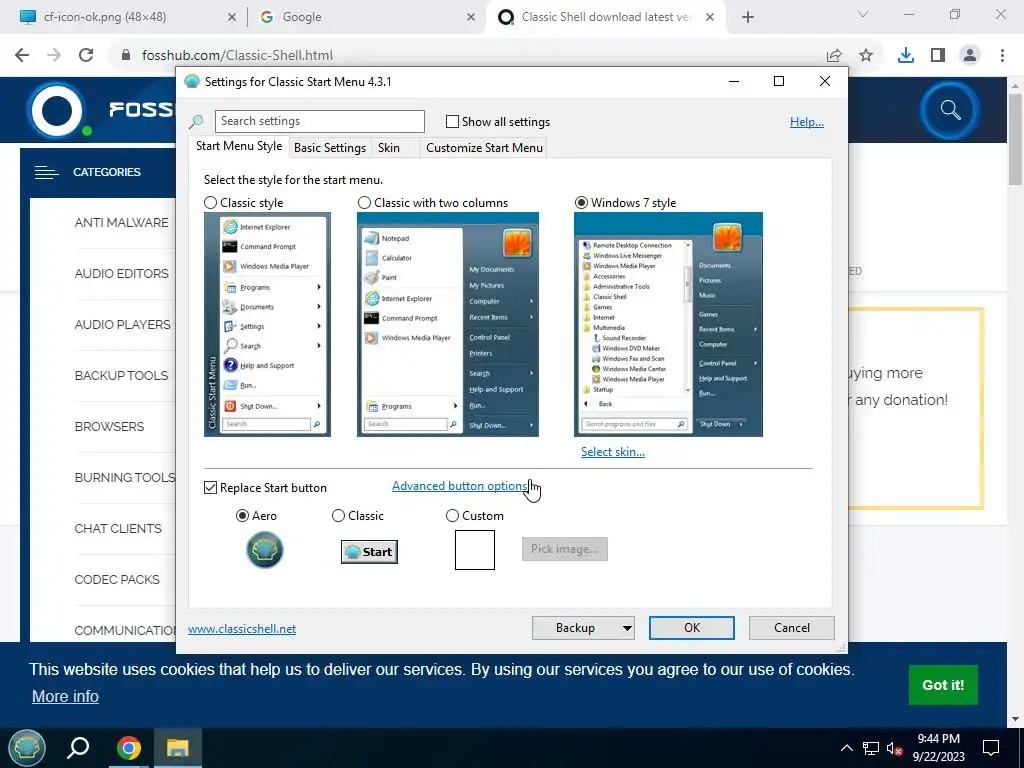Viewport: 1024px width, 768px height.
Task: Choose Custom start button radio
Action: 452,516
